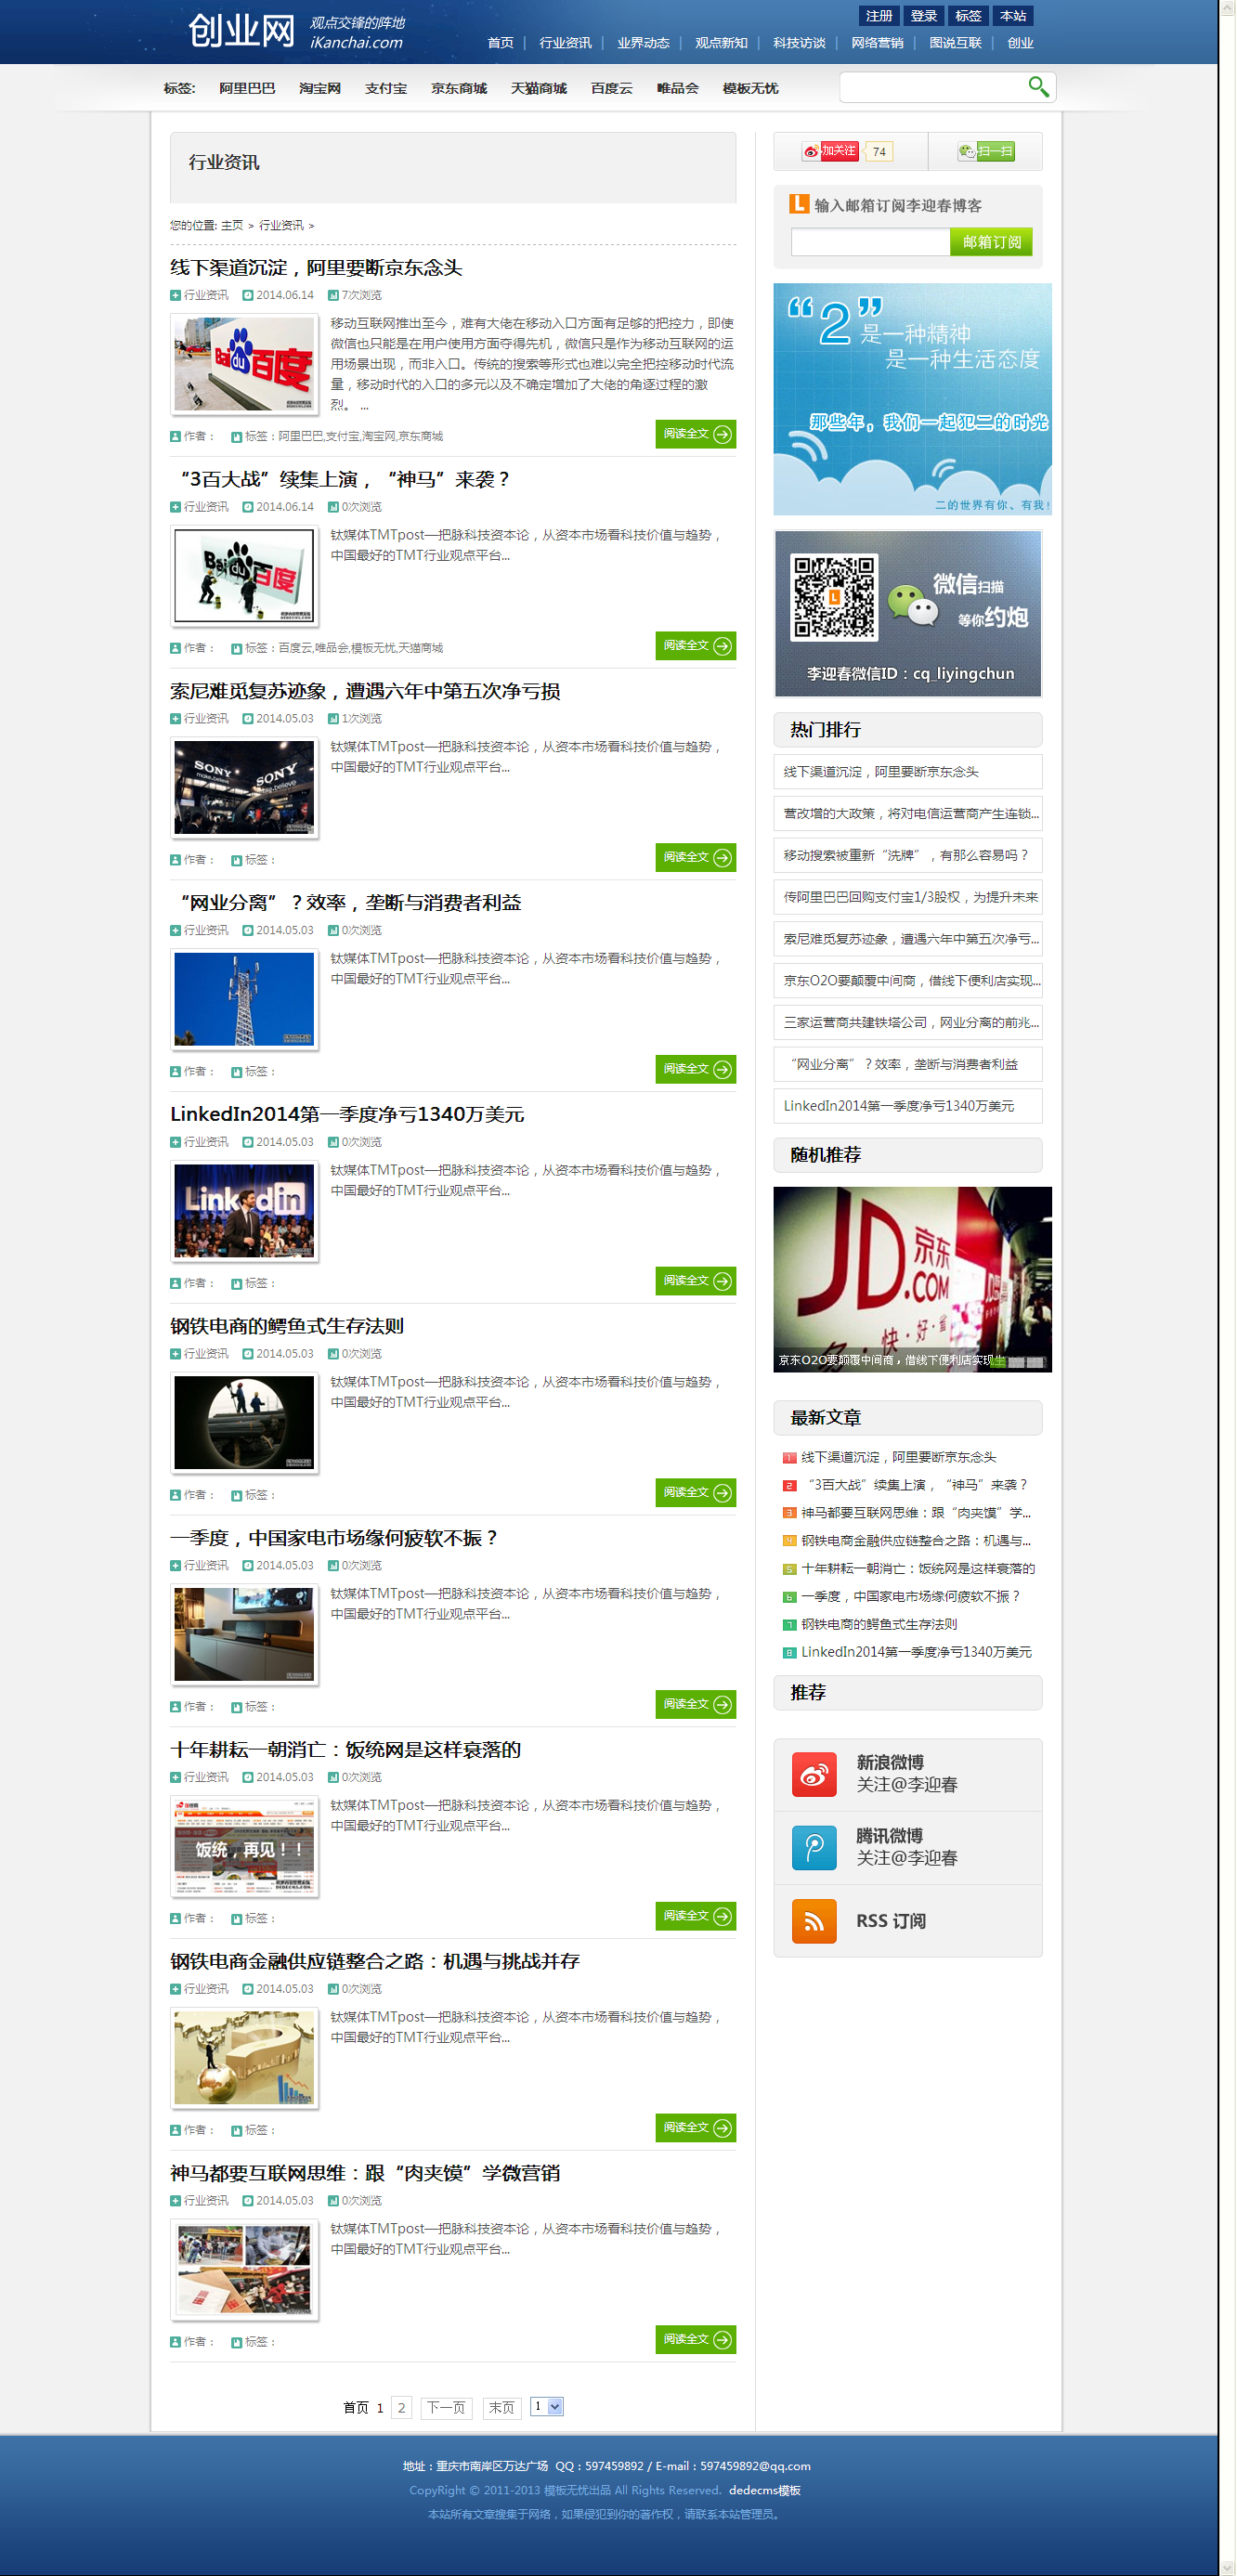1237x2576 pixels.
Task: Open the 阿里巴巴 tag link
Action: point(247,88)
